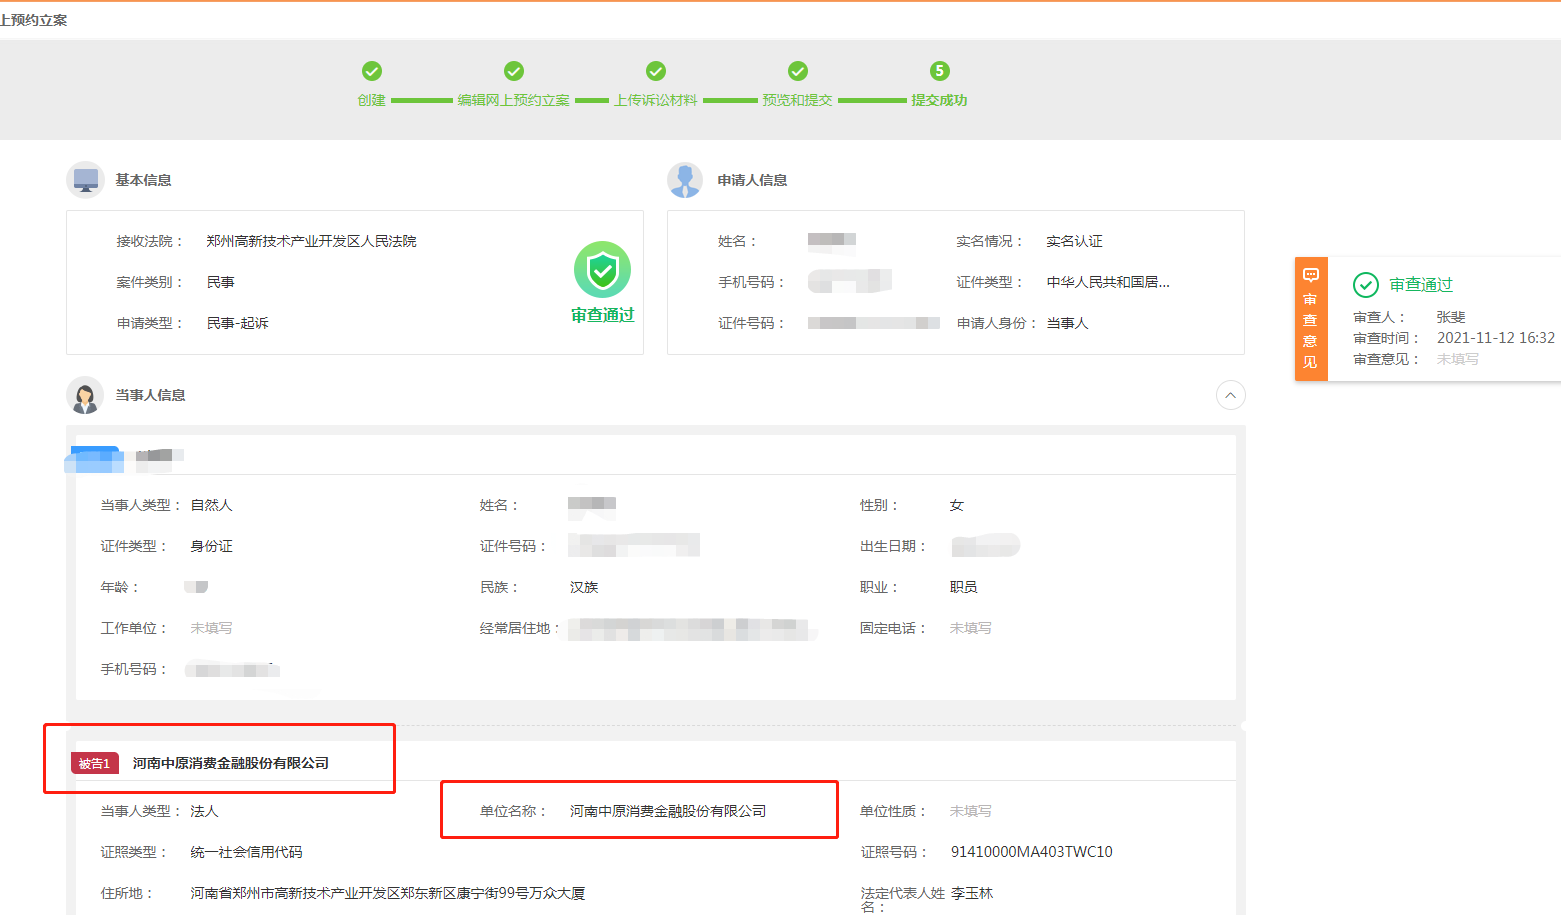1561x915 pixels.
Task: Click the 当事人信息 person icon
Action: tap(85, 395)
